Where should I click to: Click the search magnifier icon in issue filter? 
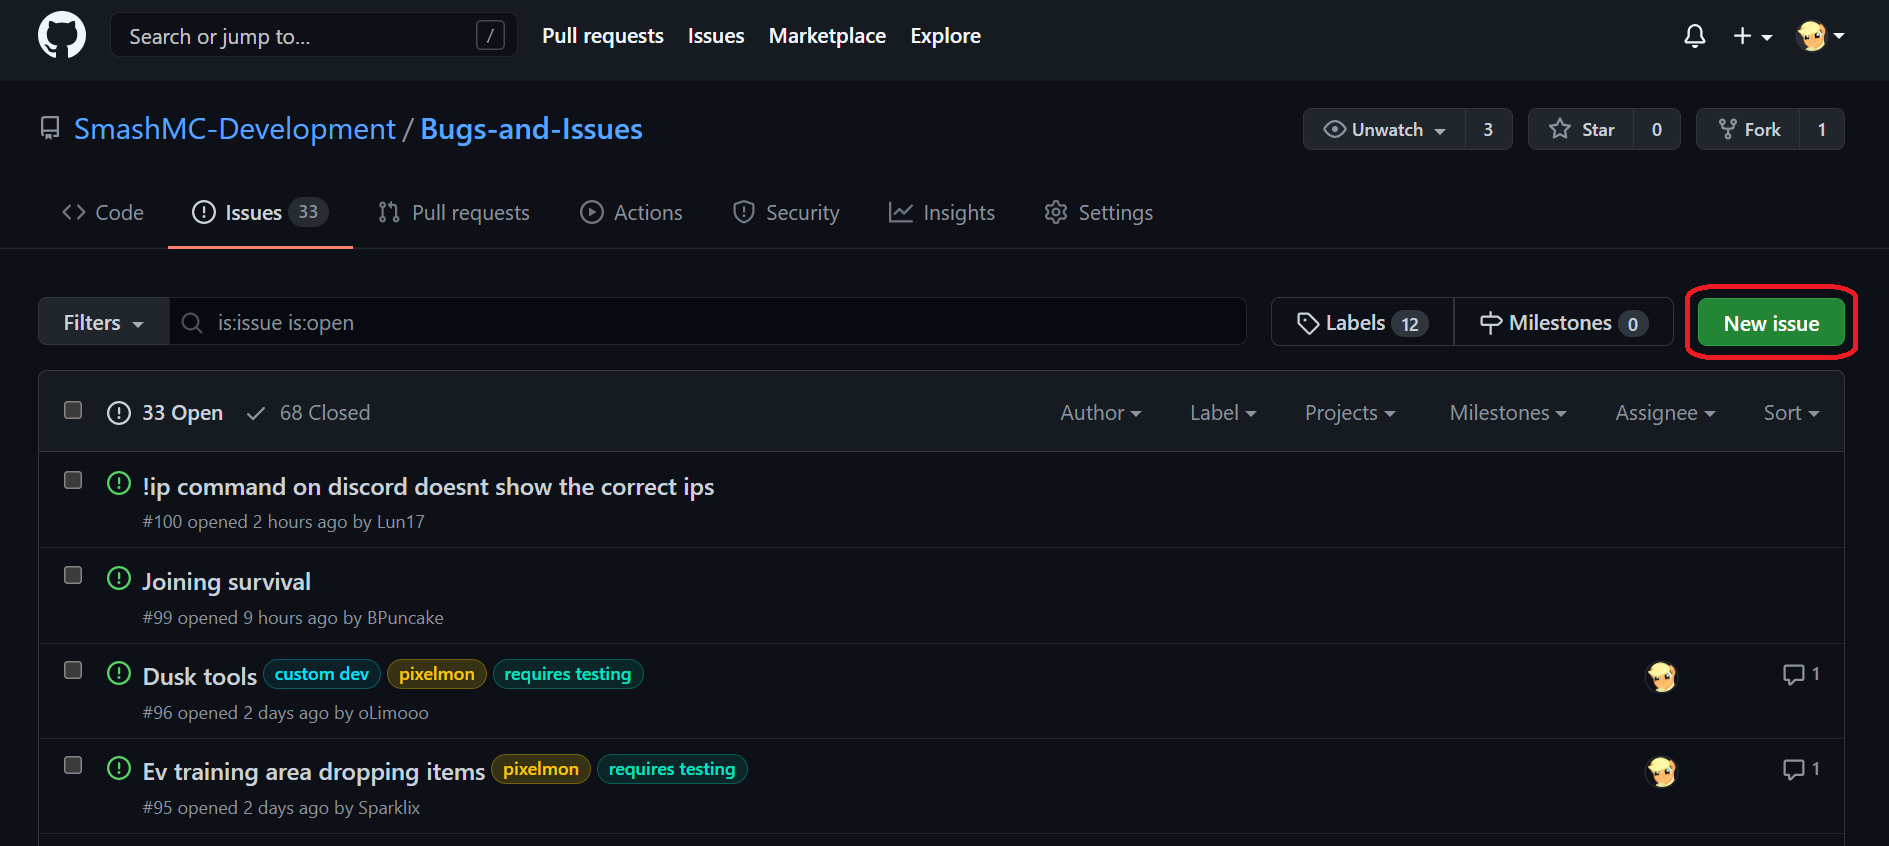(x=192, y=323)
